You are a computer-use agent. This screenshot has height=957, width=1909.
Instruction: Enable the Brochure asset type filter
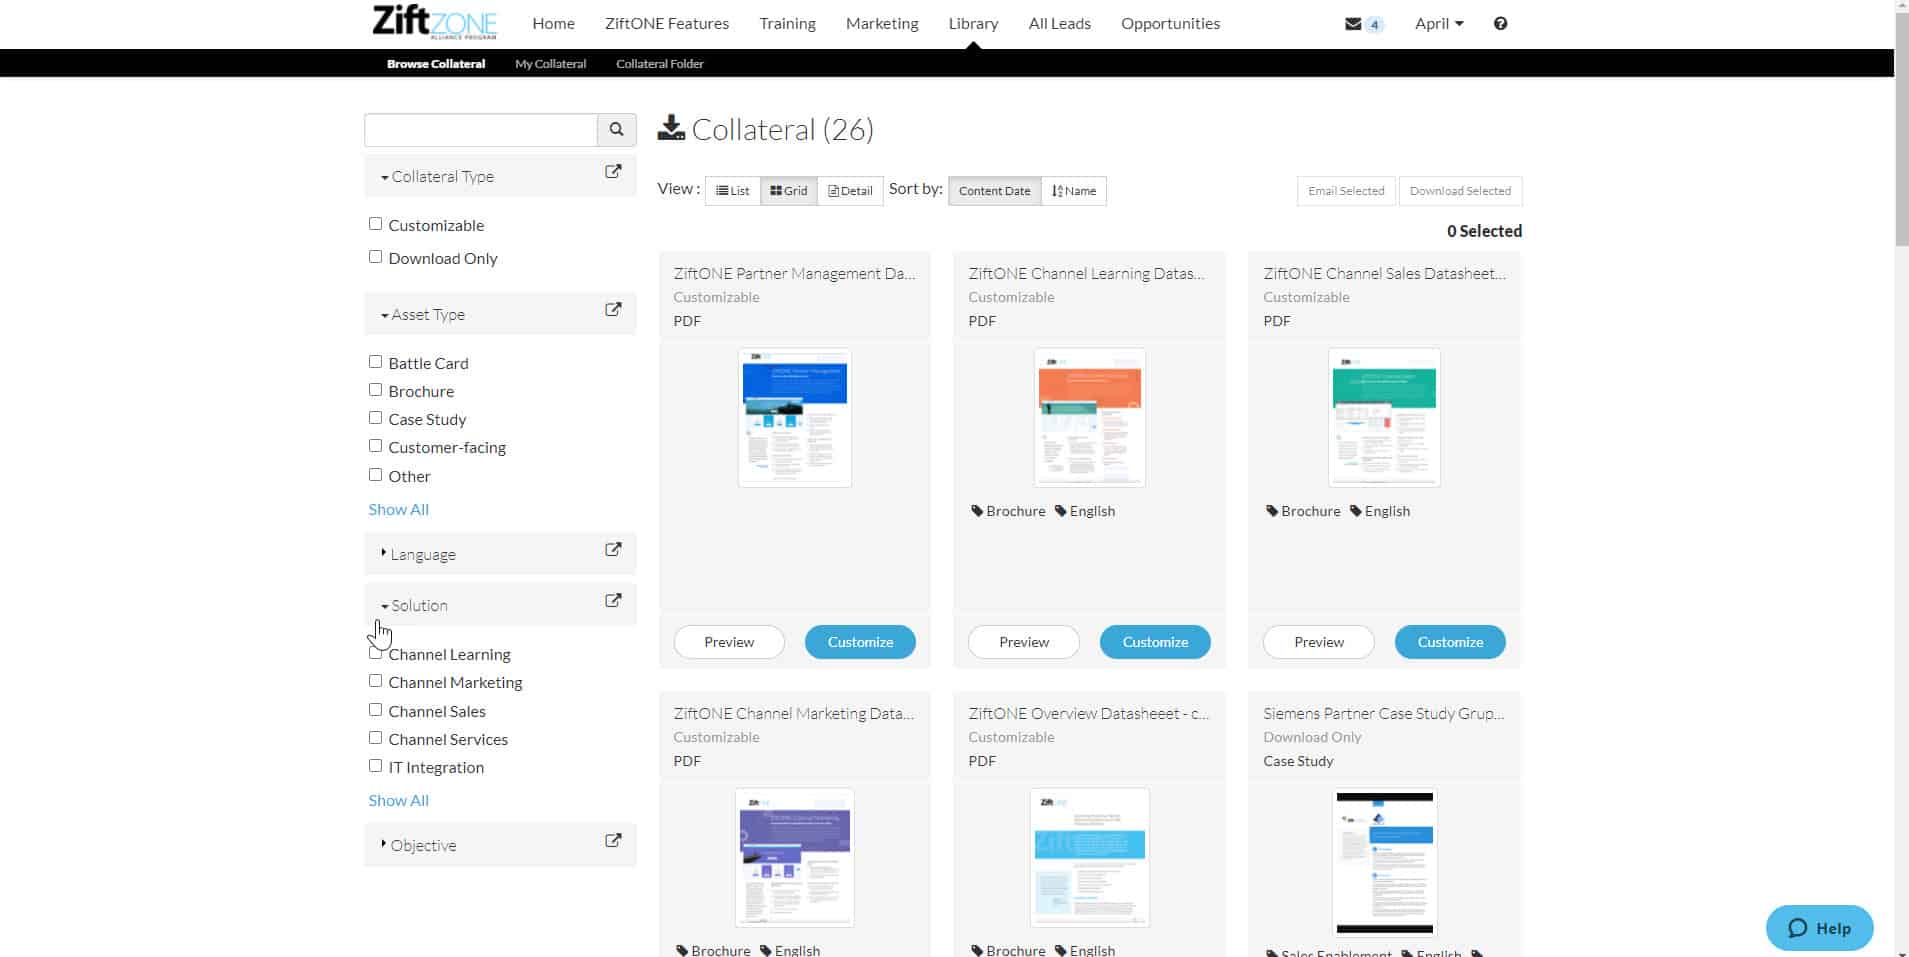(376, 390)
